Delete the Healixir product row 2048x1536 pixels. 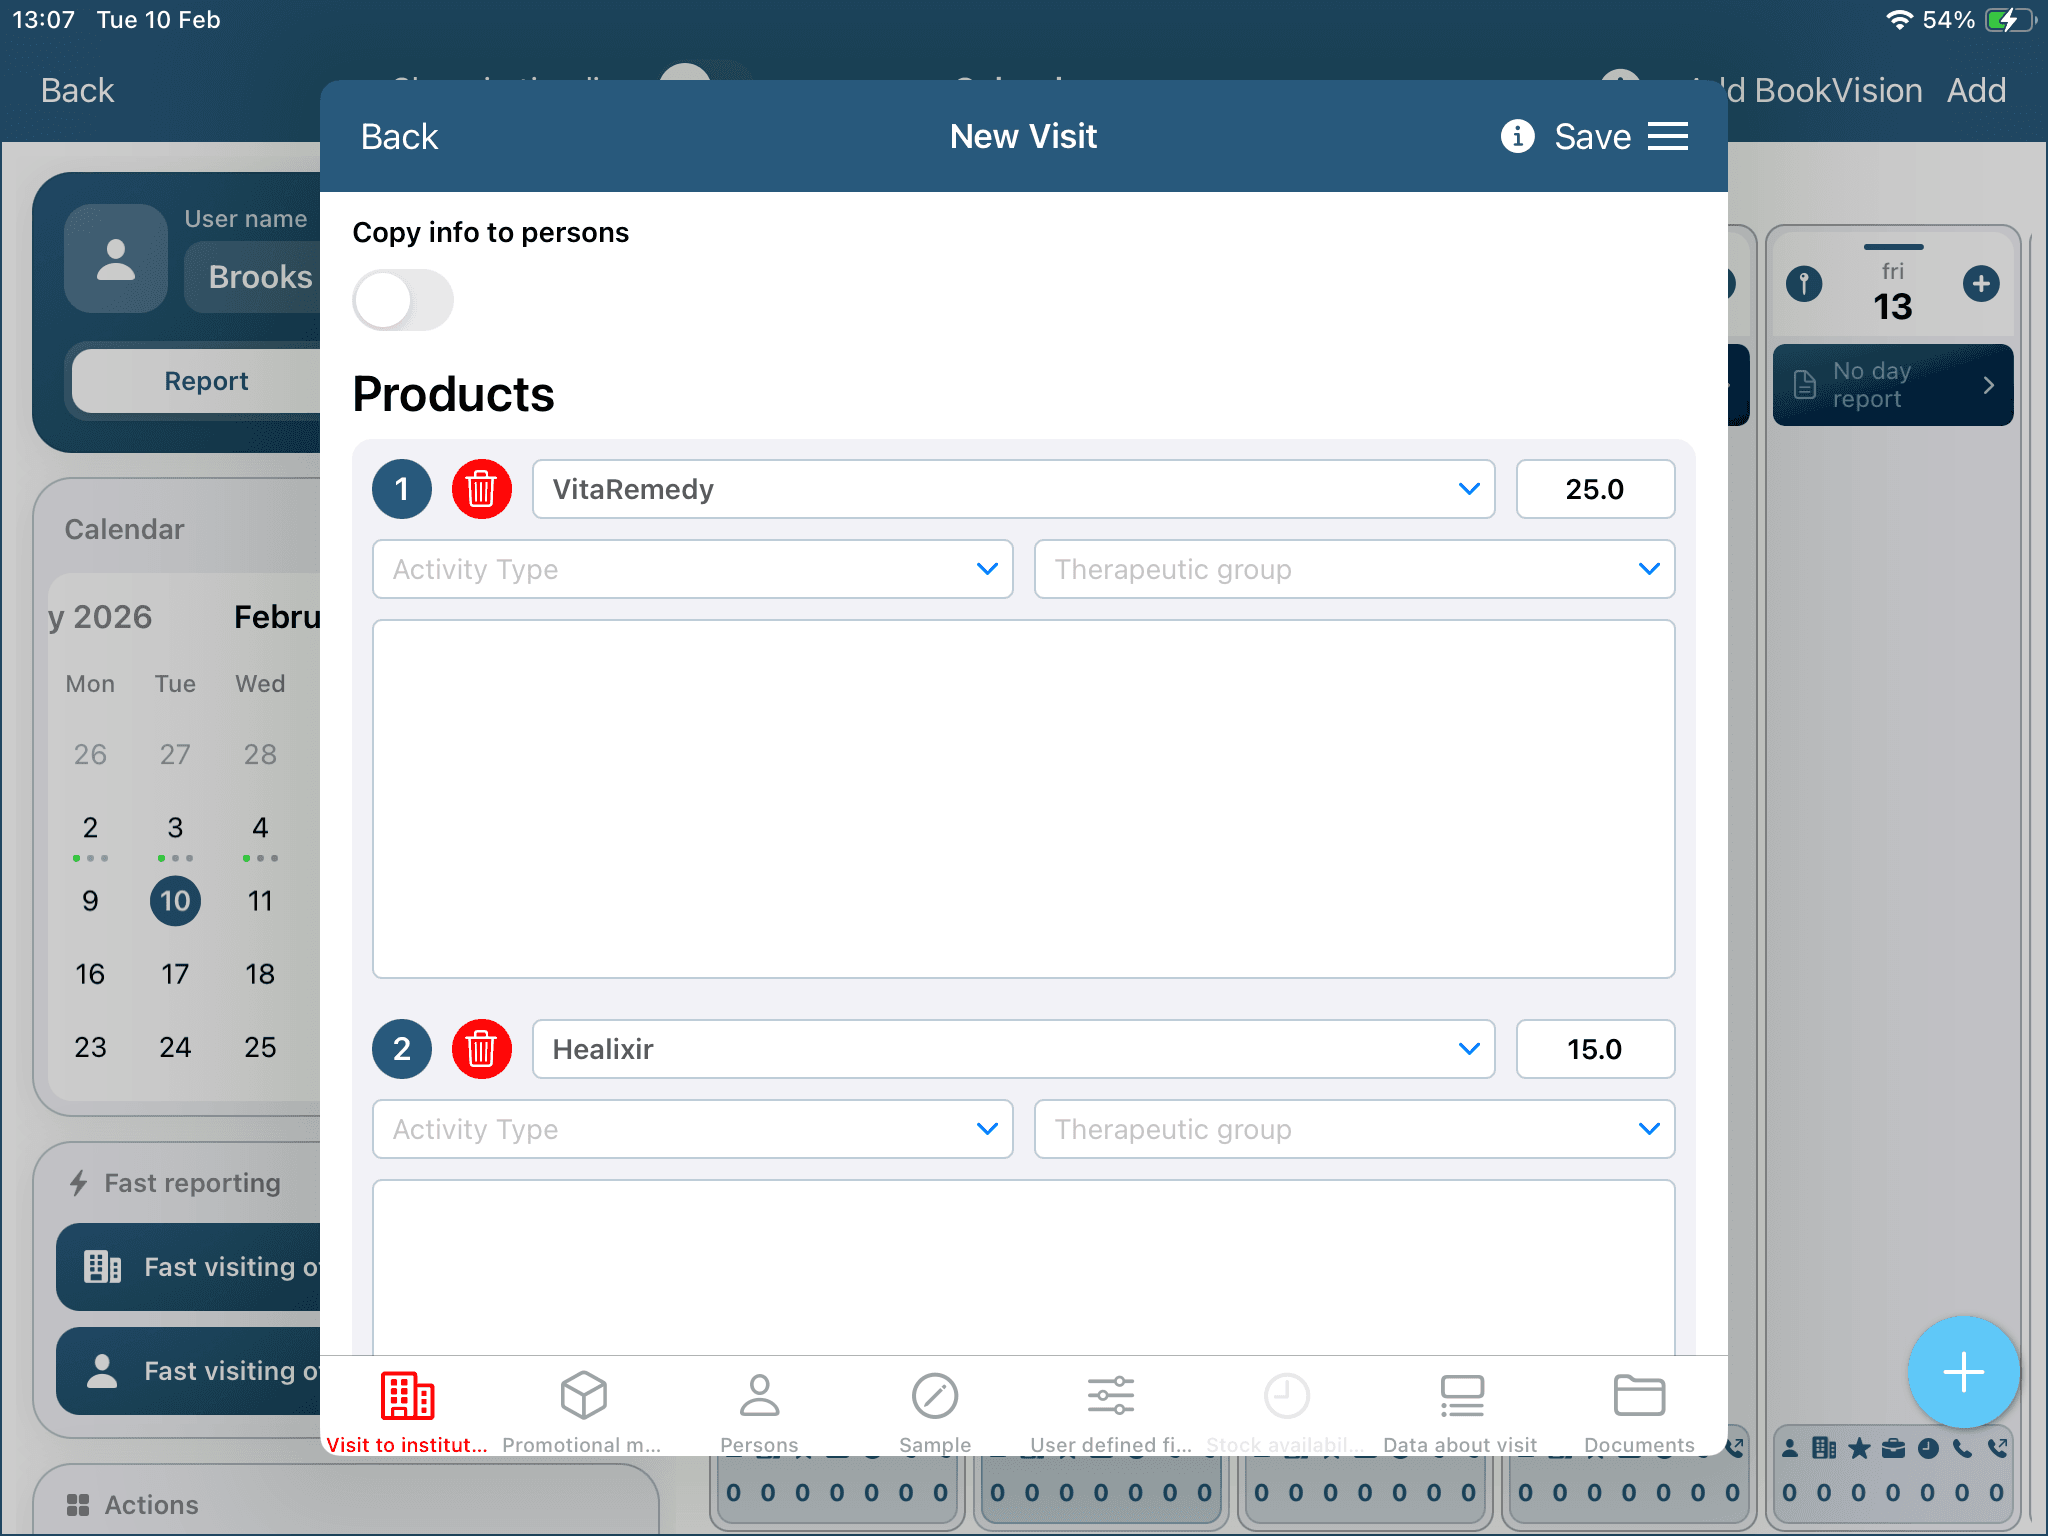pos(481,1049)
